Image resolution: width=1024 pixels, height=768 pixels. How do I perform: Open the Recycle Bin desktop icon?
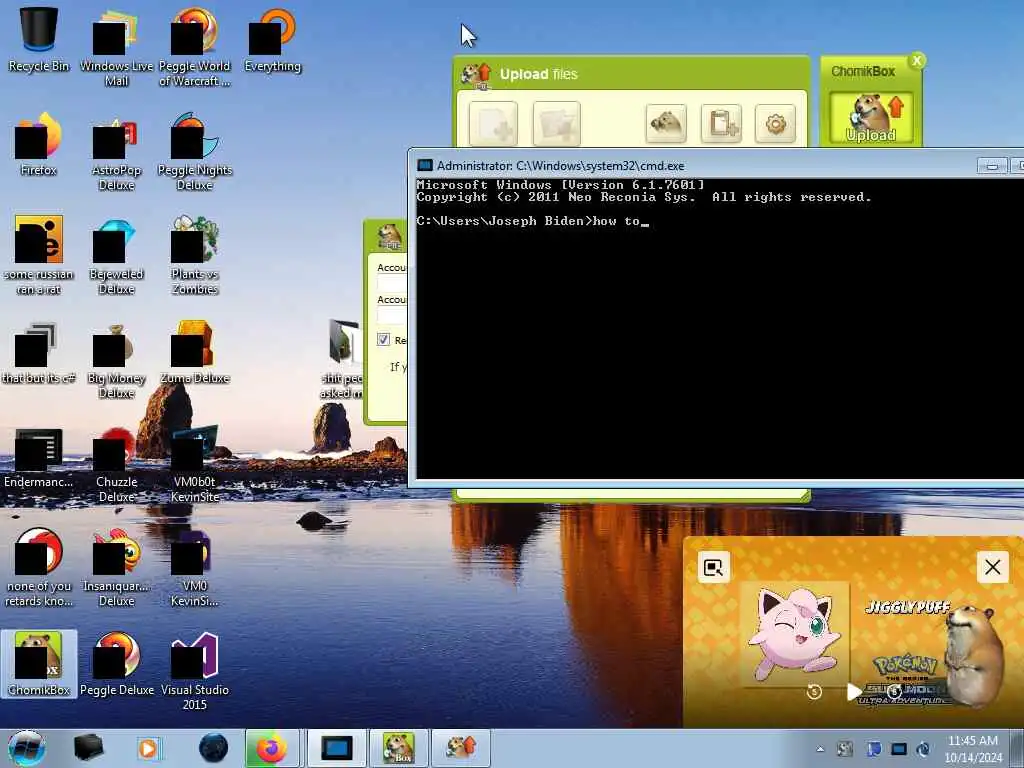coord(39,39)
